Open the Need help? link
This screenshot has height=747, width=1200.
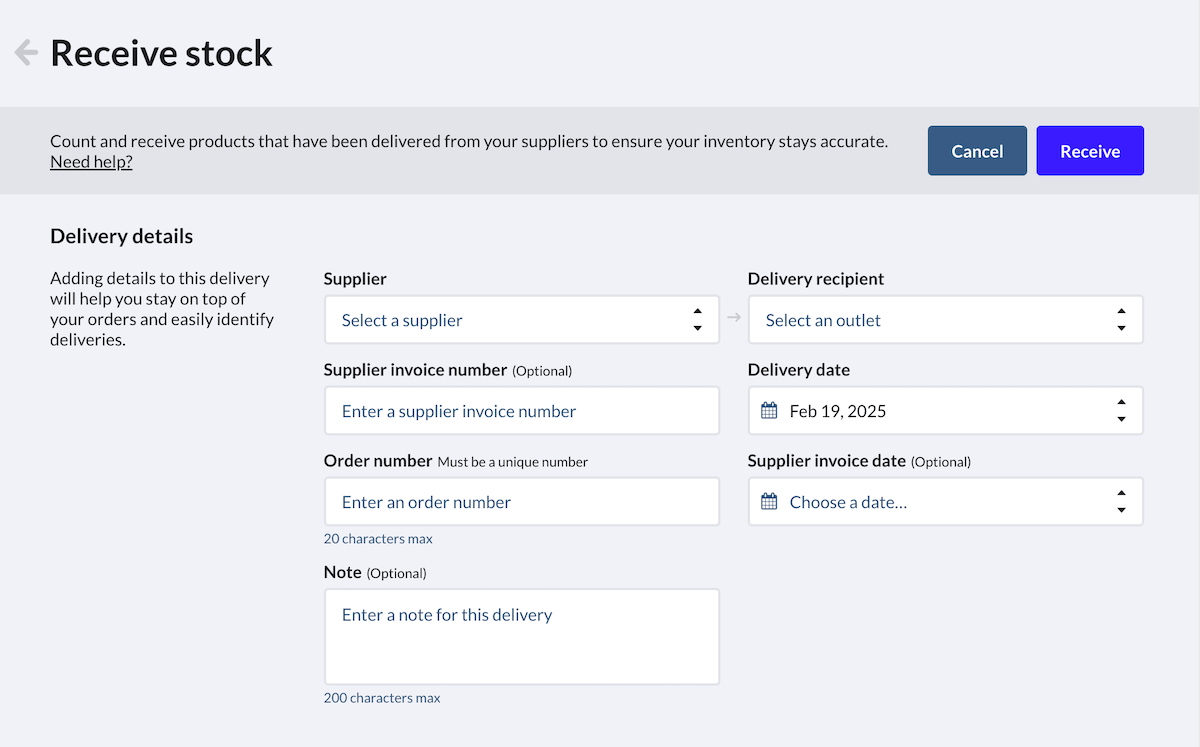(91, 162)
